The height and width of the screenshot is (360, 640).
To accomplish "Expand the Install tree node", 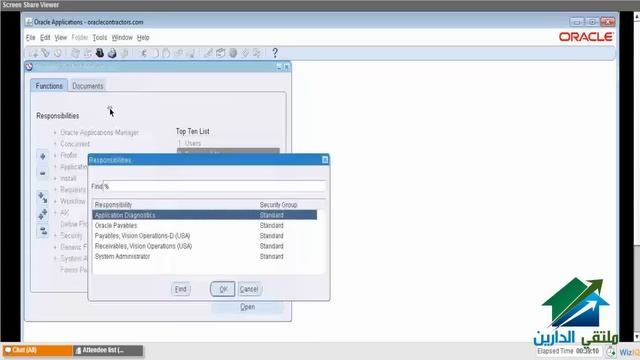I will click(55, 178).
